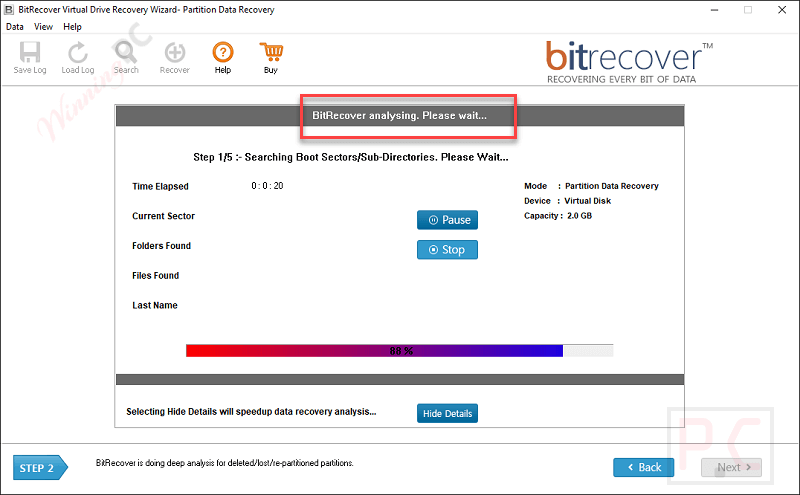Viewport: 800px width, 495px height.
Task: Click the 'BitRecover analysing. Please wait...' header
Action: pos(399,115)
